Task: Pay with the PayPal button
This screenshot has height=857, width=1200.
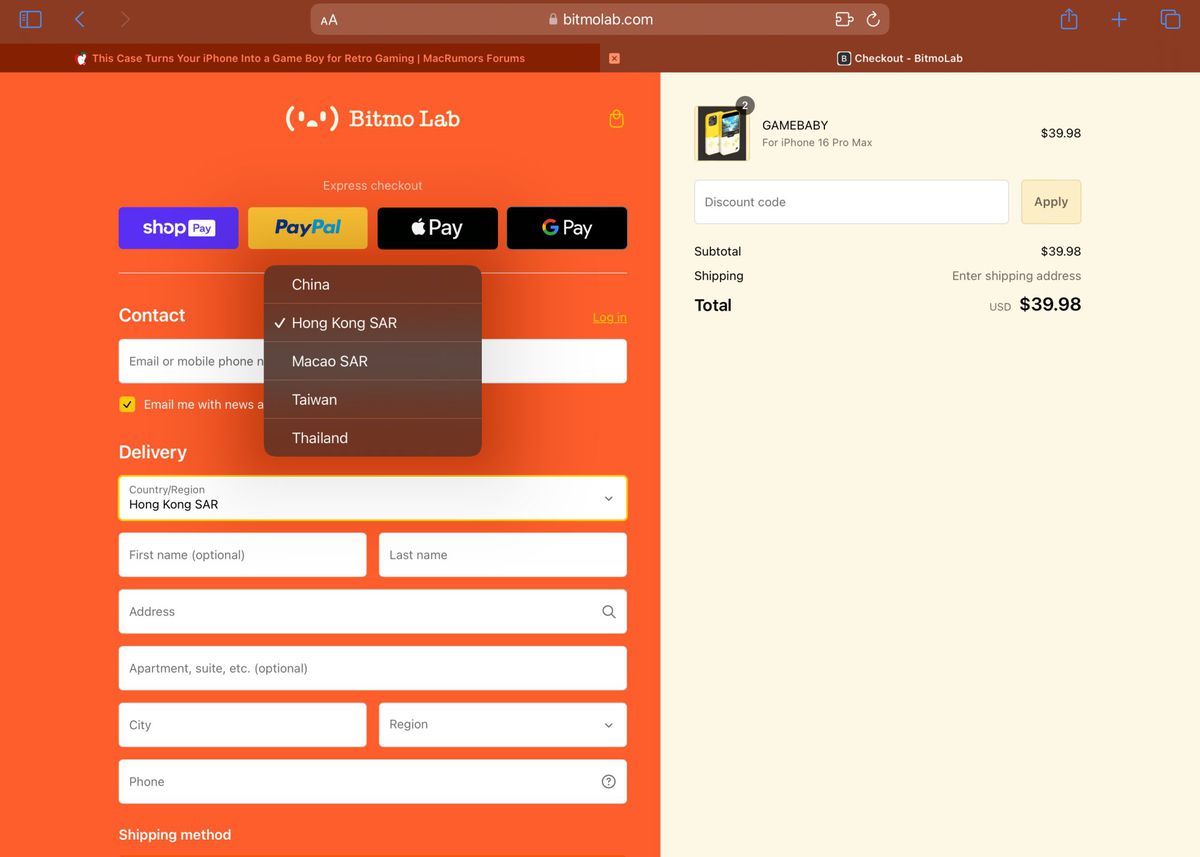Action: point(308,228)
